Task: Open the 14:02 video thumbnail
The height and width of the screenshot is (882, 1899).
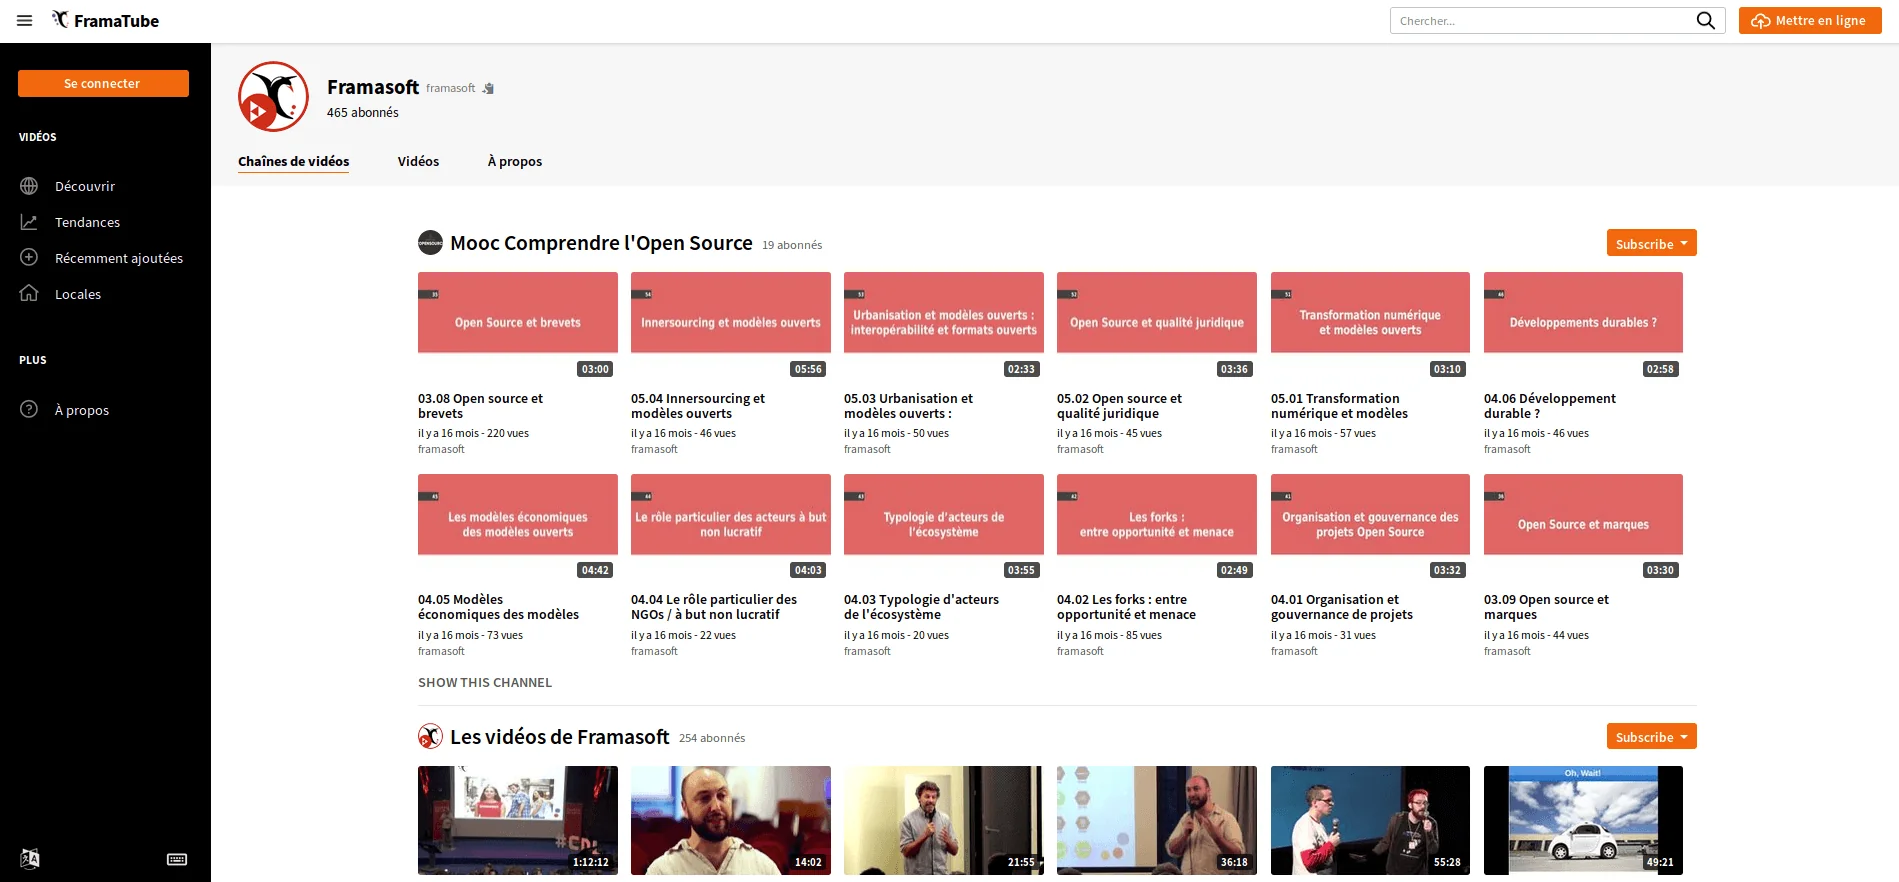Action: pos(731,820)
